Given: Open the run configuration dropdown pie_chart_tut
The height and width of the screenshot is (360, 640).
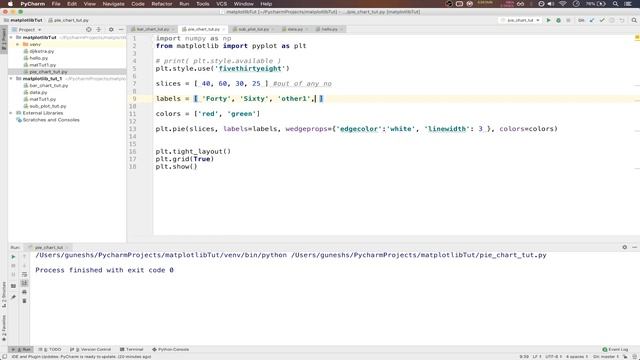Looking at the screenshot, I should point(520,20).
